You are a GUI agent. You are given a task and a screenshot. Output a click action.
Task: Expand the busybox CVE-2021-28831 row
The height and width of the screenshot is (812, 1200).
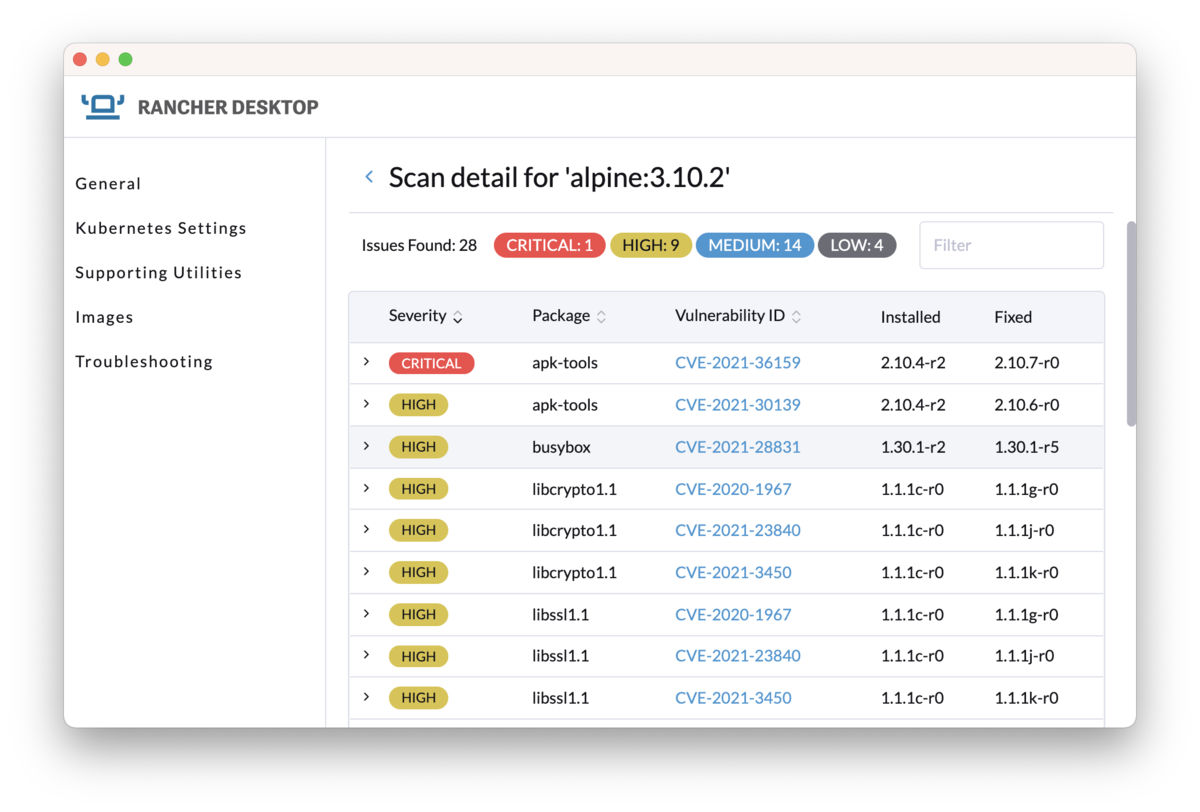(366, 446)
